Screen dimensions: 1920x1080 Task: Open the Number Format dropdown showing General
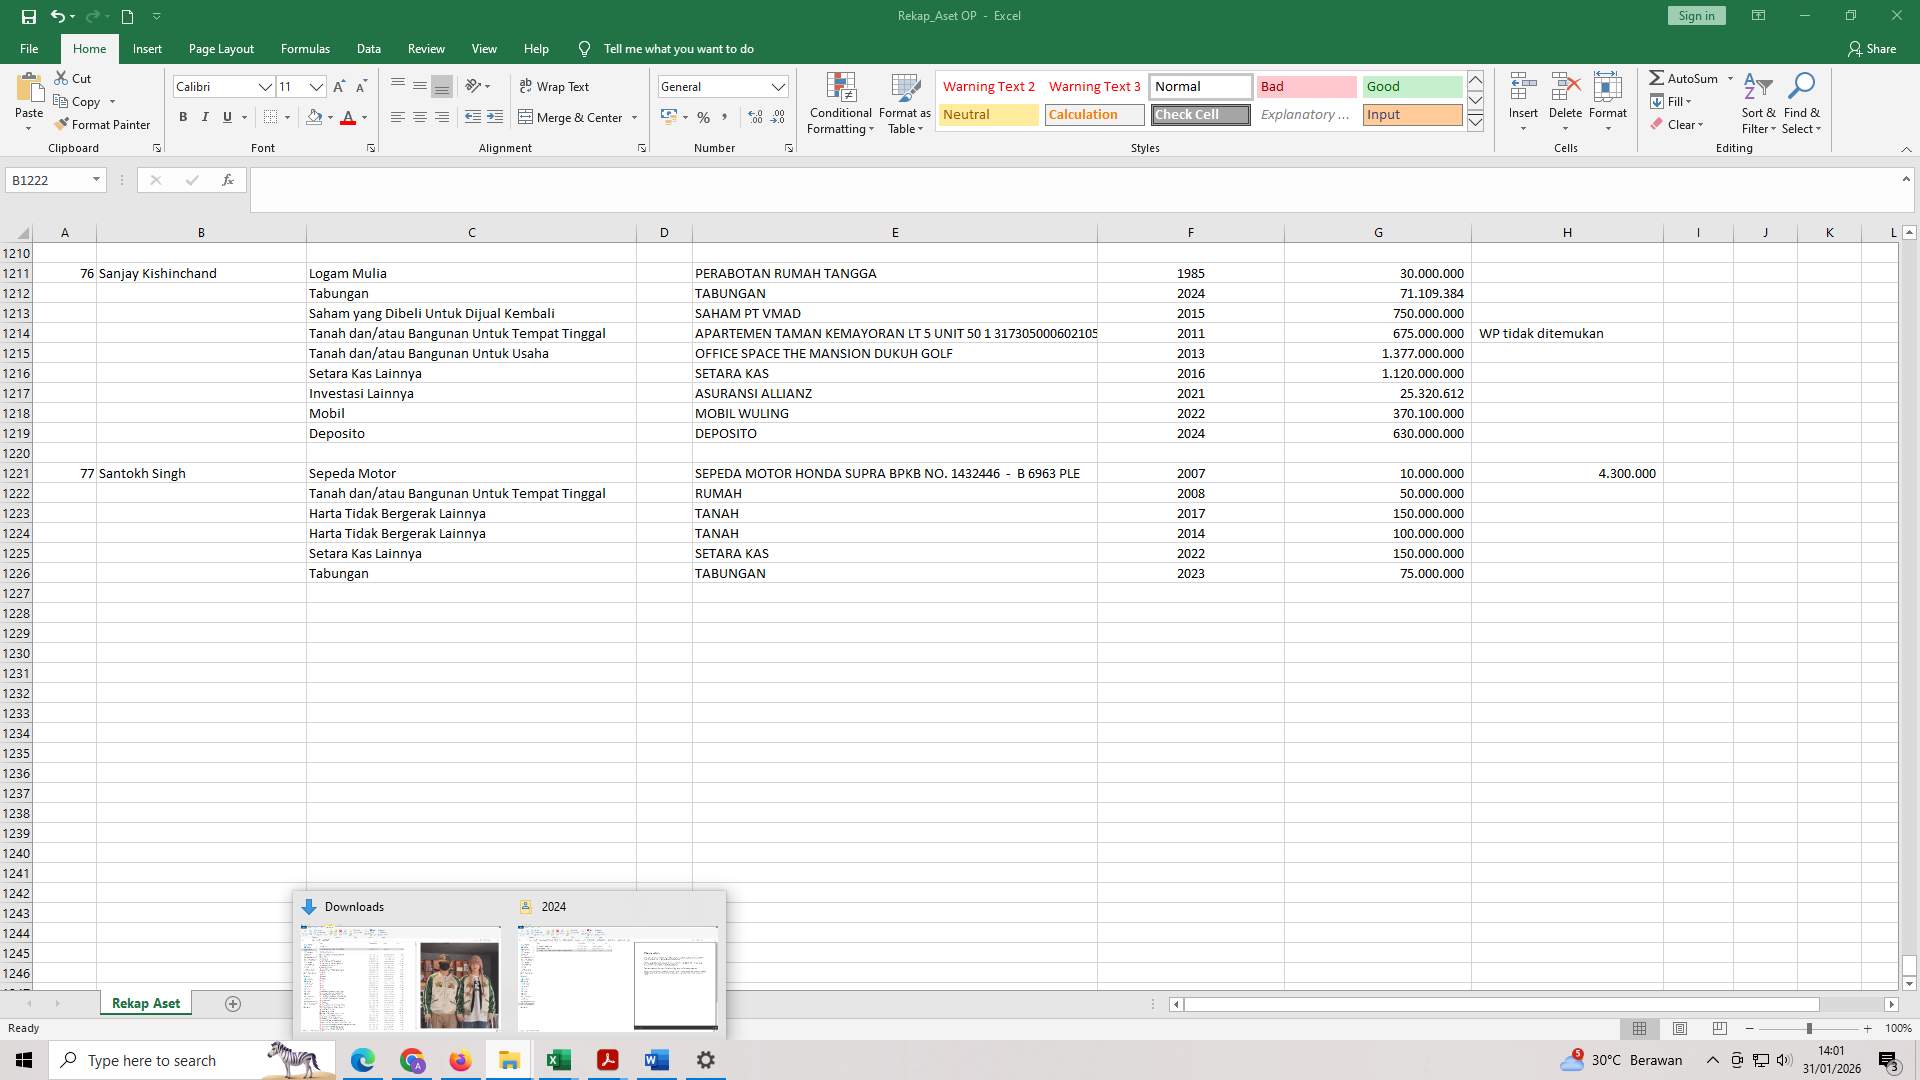click(x=779, y=86)
